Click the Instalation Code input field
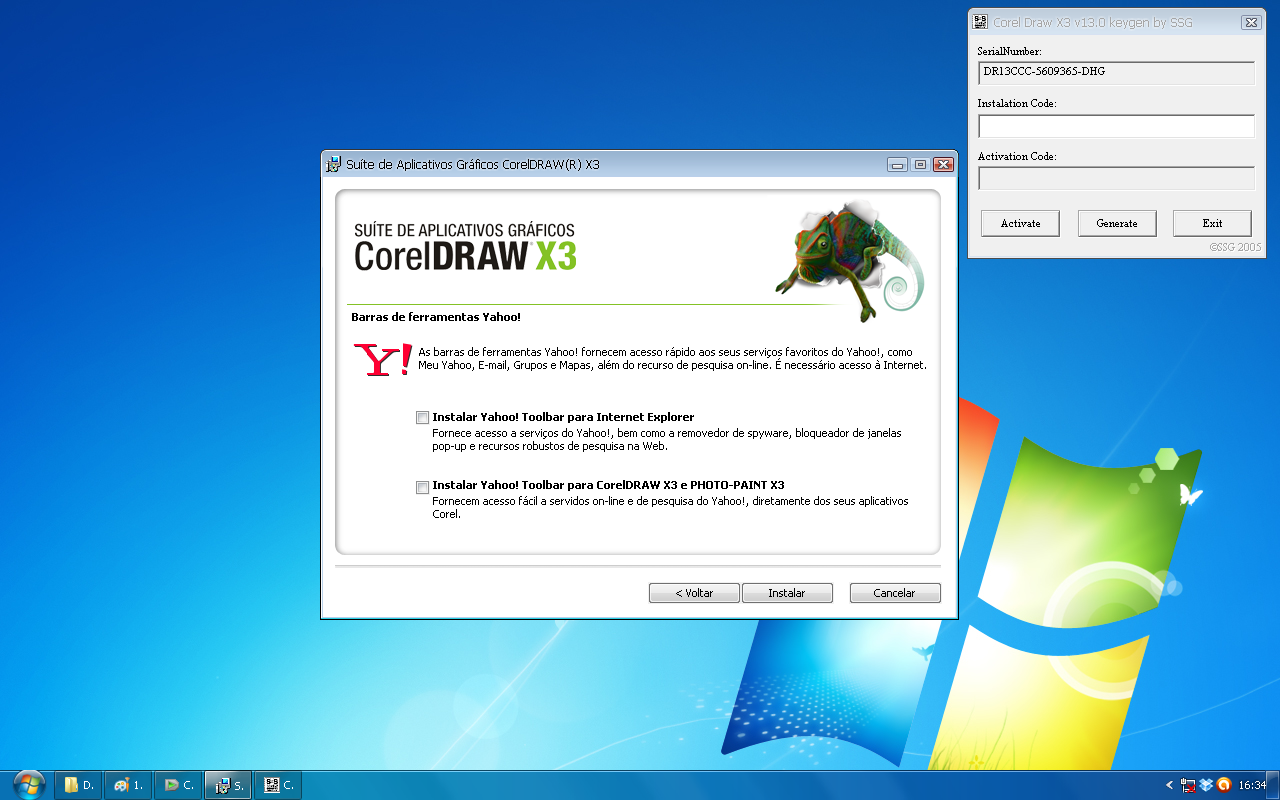Viewport: 1280px width, 800px height. (x=1116, y=126)
